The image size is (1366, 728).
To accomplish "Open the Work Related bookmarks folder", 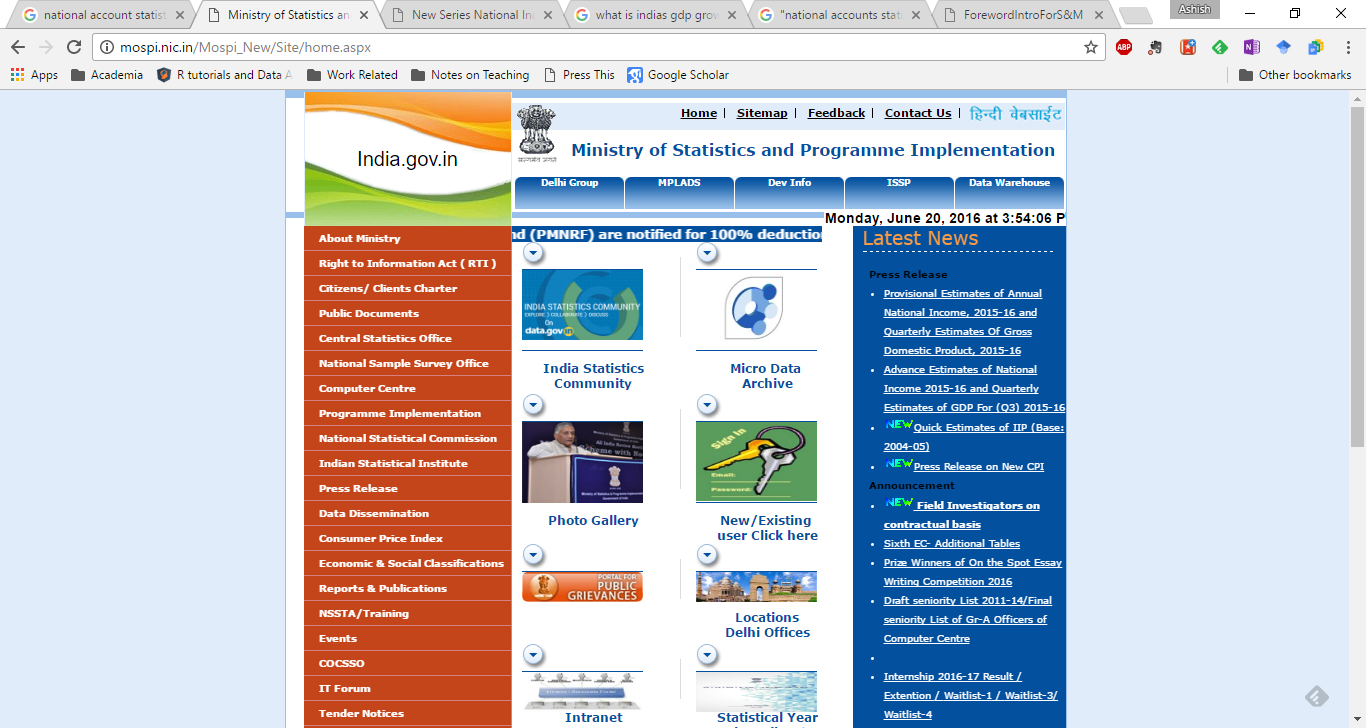I will tap(352, 75).
